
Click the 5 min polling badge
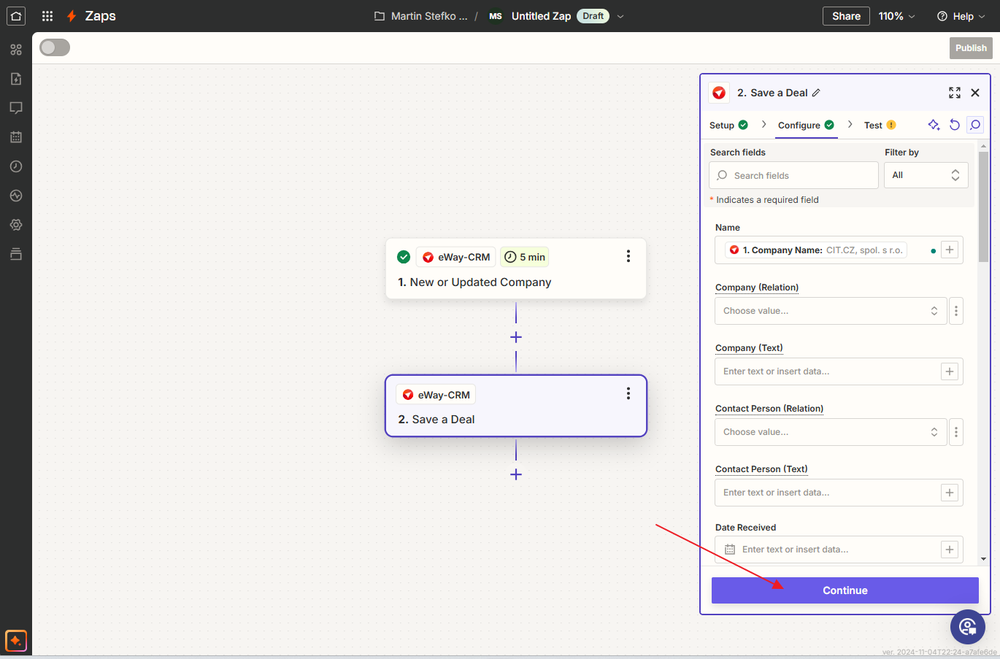coord(524,257)
